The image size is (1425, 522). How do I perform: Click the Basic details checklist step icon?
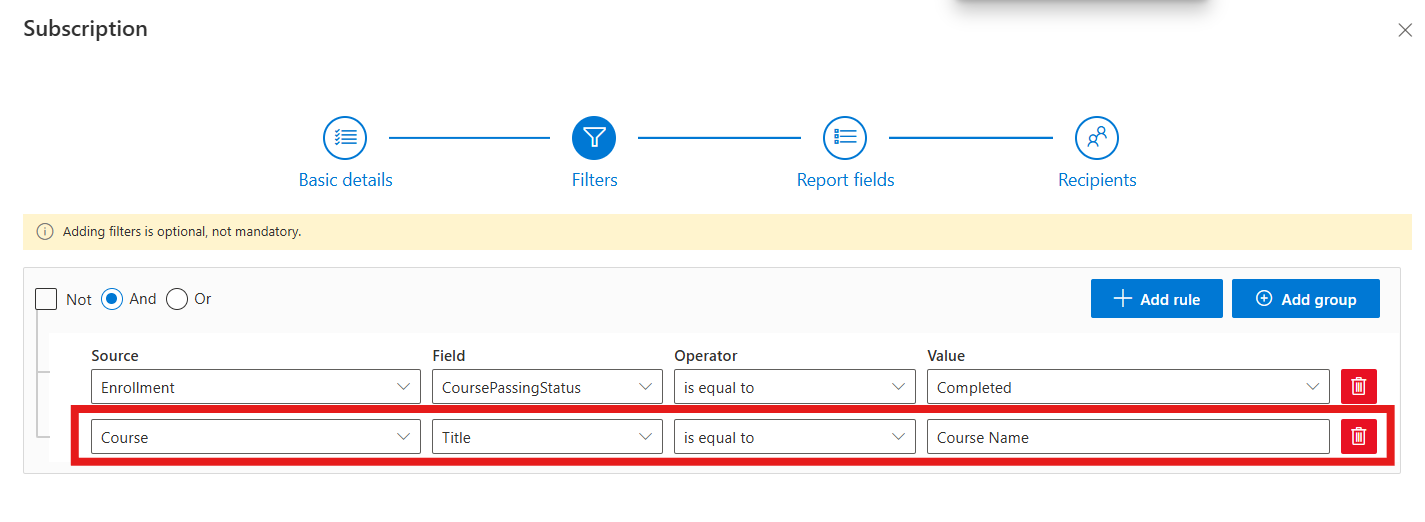click(x=345, y=138)
